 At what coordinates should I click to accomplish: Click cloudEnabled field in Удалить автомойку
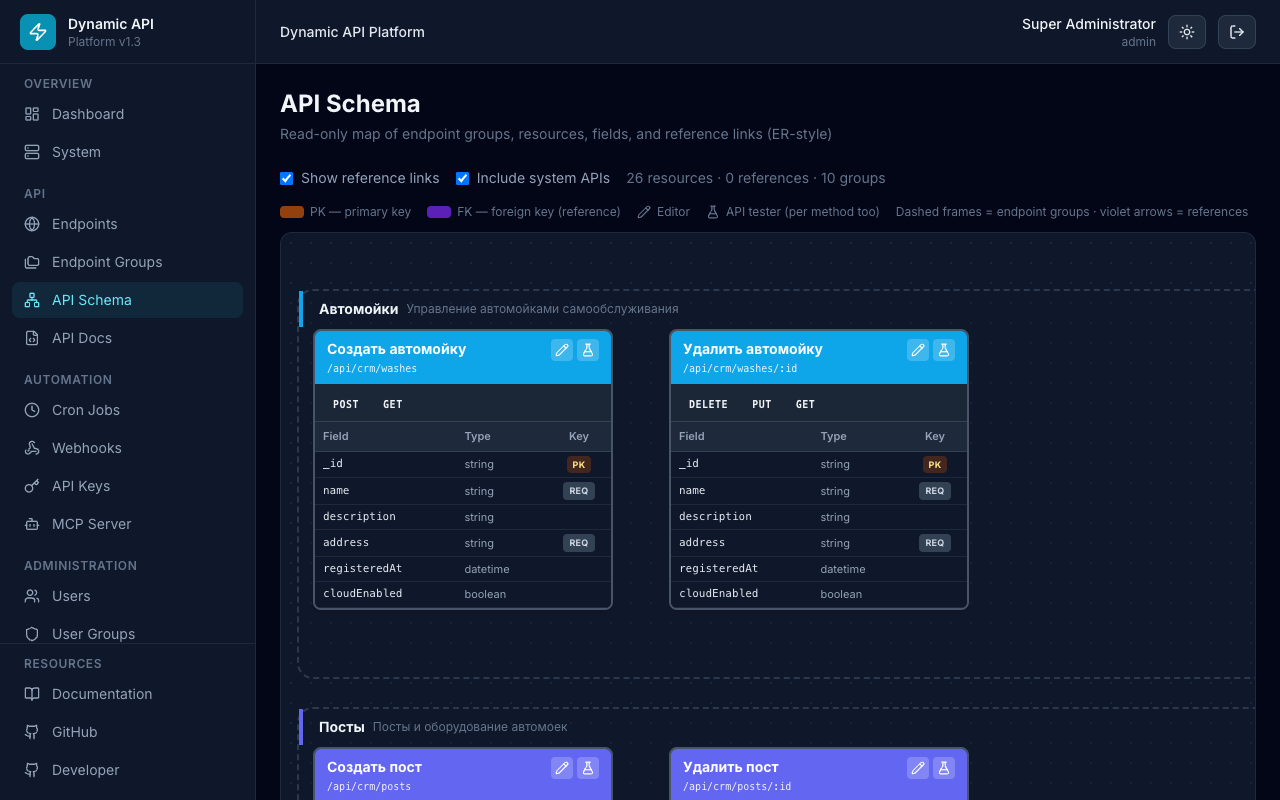coord(718,593)
